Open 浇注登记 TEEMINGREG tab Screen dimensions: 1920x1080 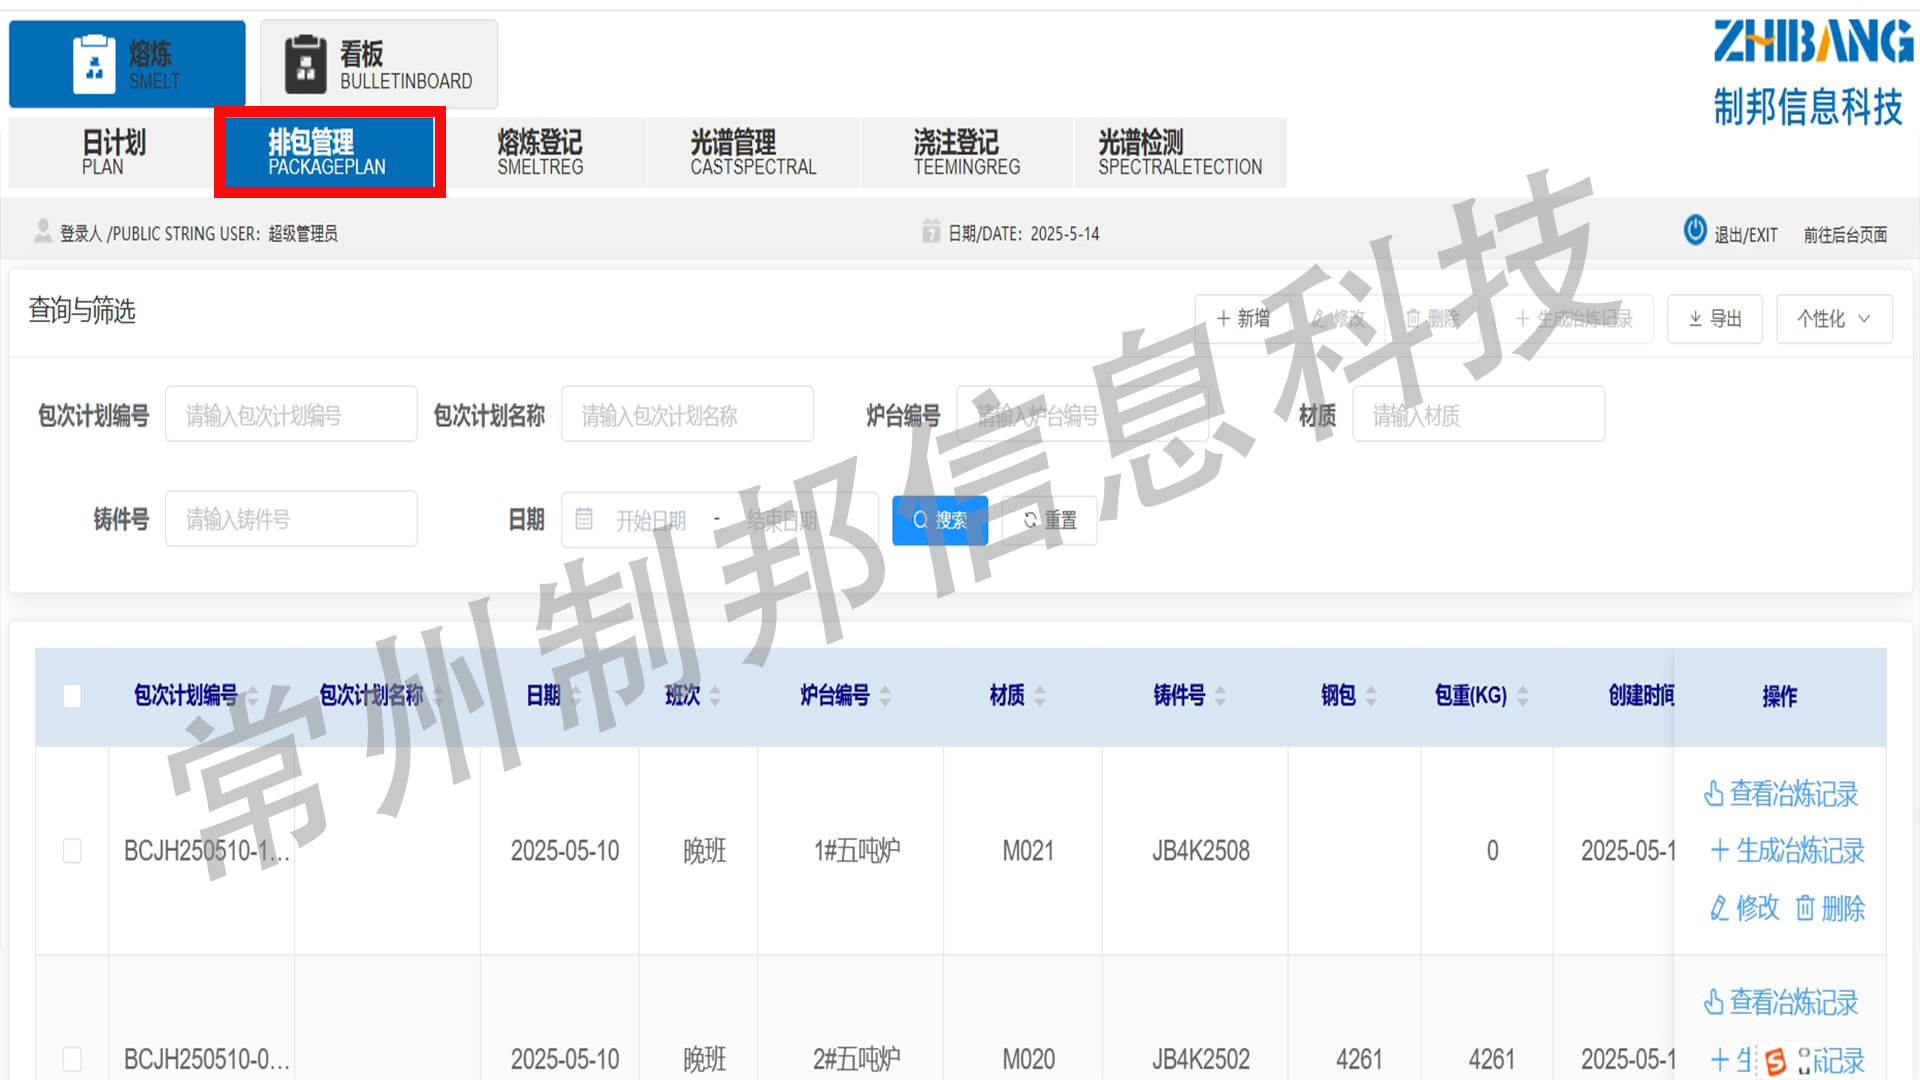pos(966,152)
